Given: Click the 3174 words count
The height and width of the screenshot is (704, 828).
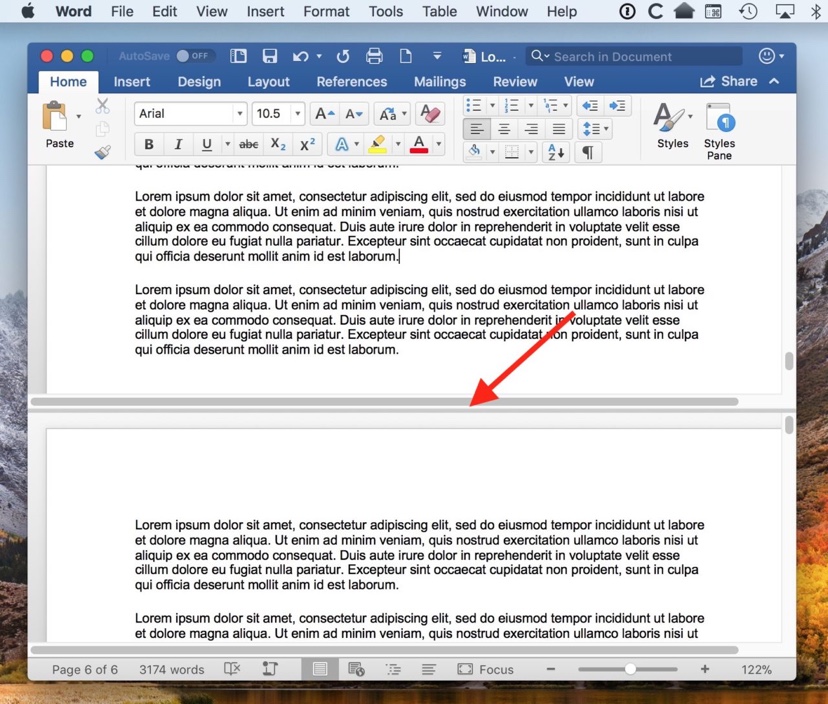Looking at the screenshot, I should pyautogui.click(x=172, y=670).
